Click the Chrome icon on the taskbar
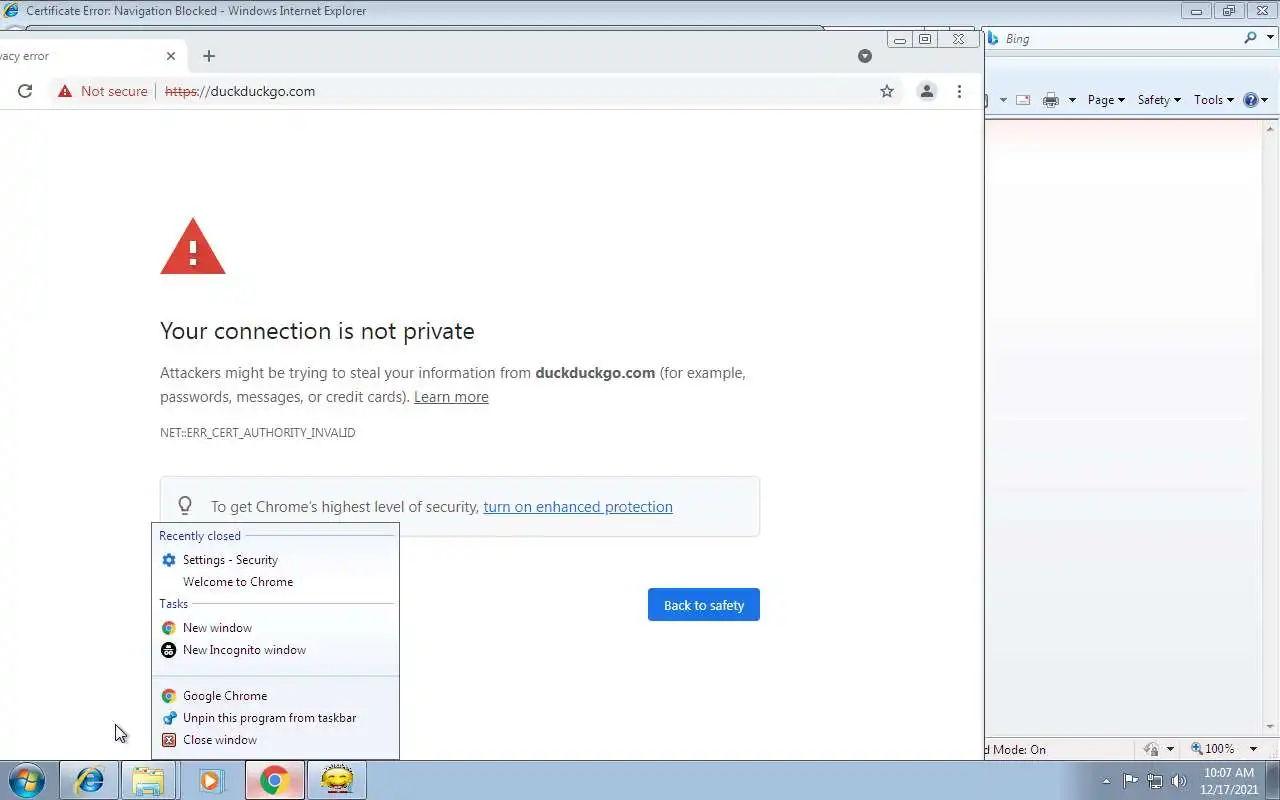Viewport: 1280px width, 800px height. tap(275, 780)
